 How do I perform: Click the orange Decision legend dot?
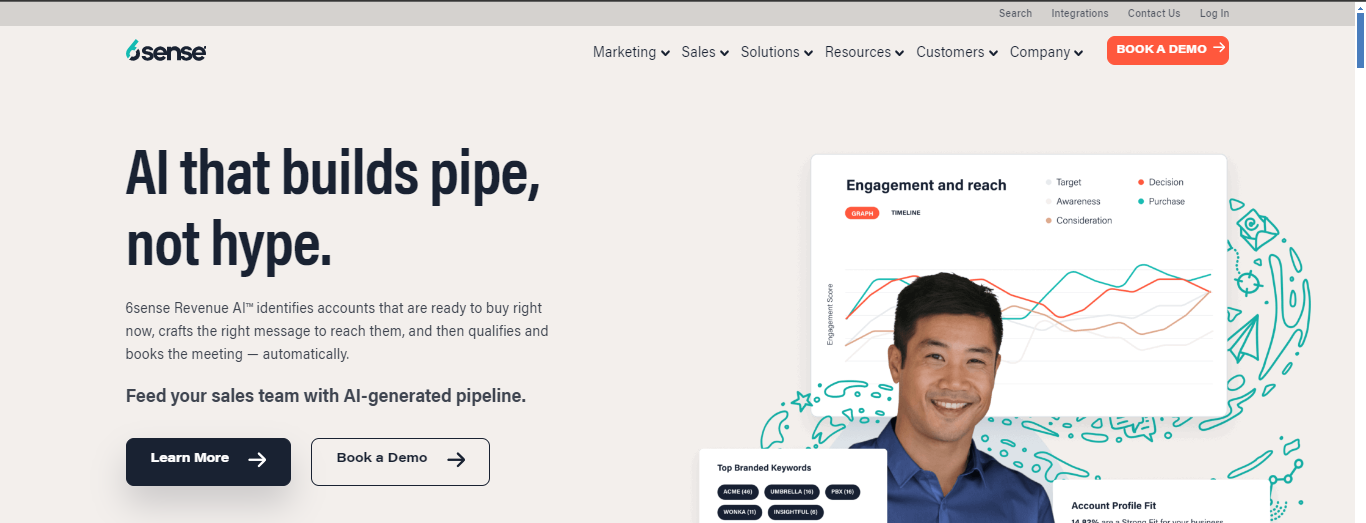coord(1141,182)
